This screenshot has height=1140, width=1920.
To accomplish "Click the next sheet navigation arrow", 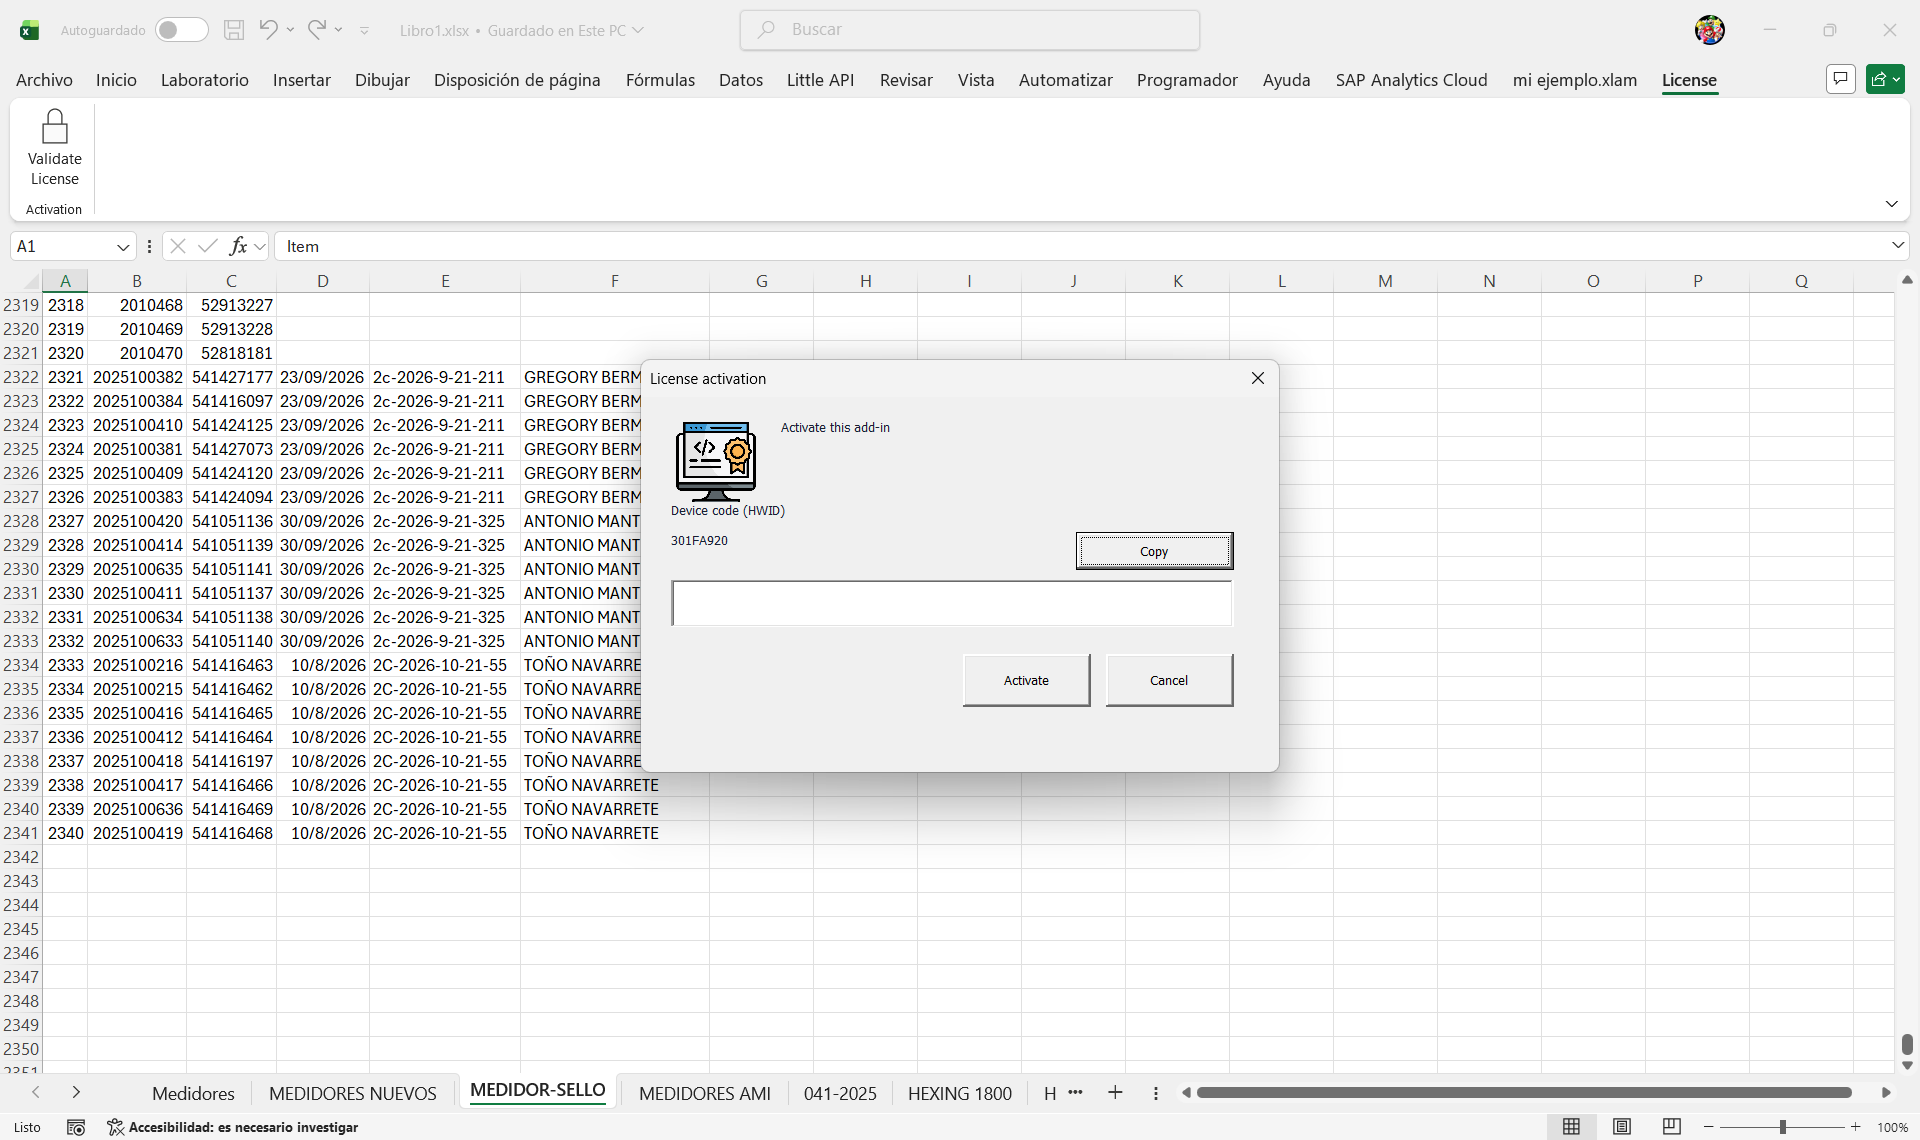I will coord(76,1093).
